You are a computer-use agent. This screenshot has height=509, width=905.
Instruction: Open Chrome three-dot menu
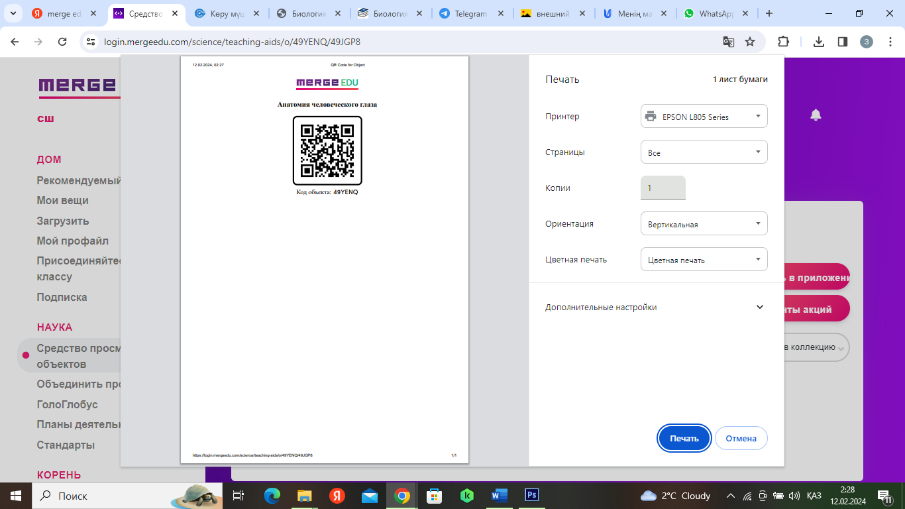coord(891,42)
